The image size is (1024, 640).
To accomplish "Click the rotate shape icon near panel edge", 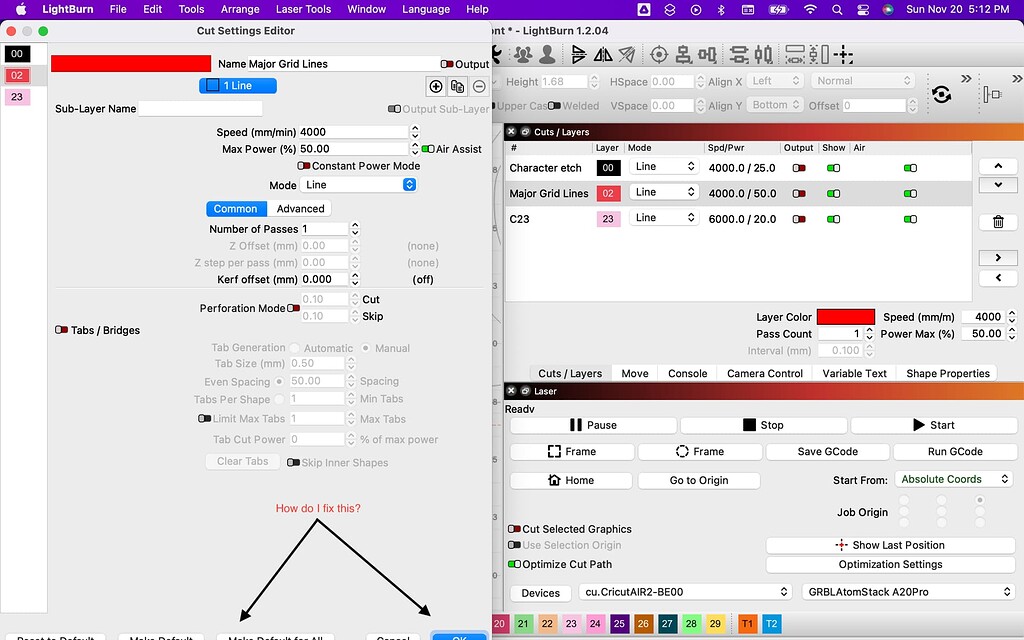I will tap(941, 92).
